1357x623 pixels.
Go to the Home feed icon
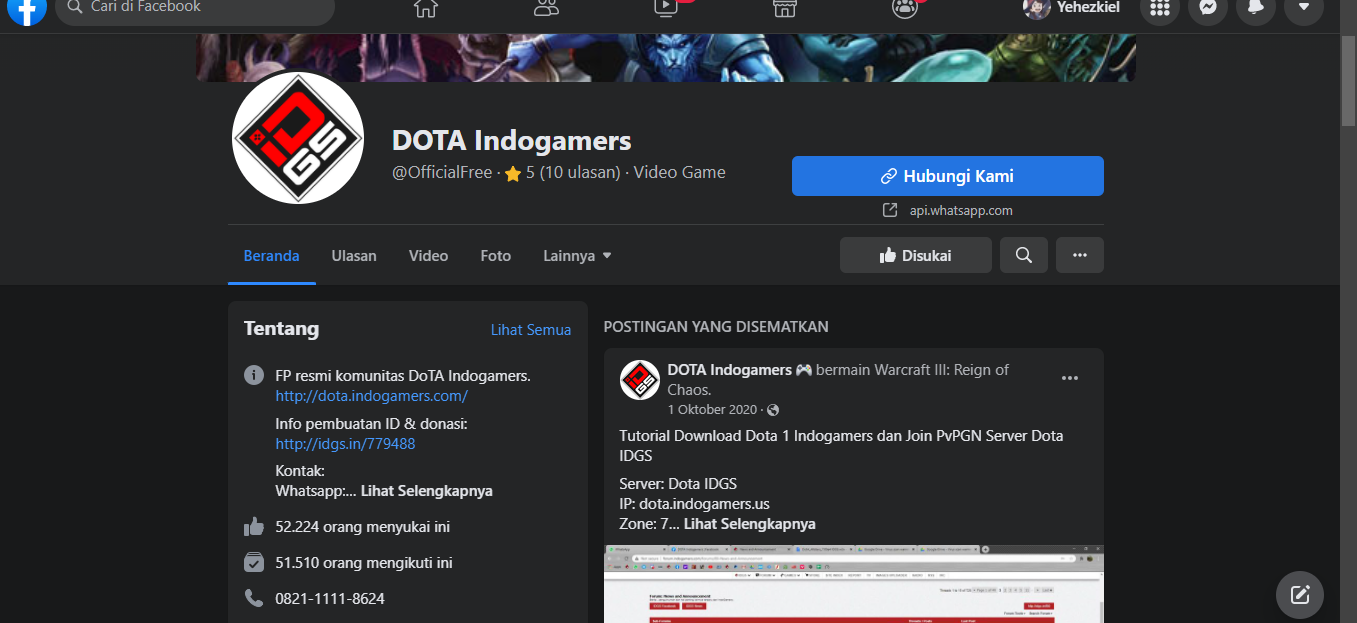click(426, 8)
